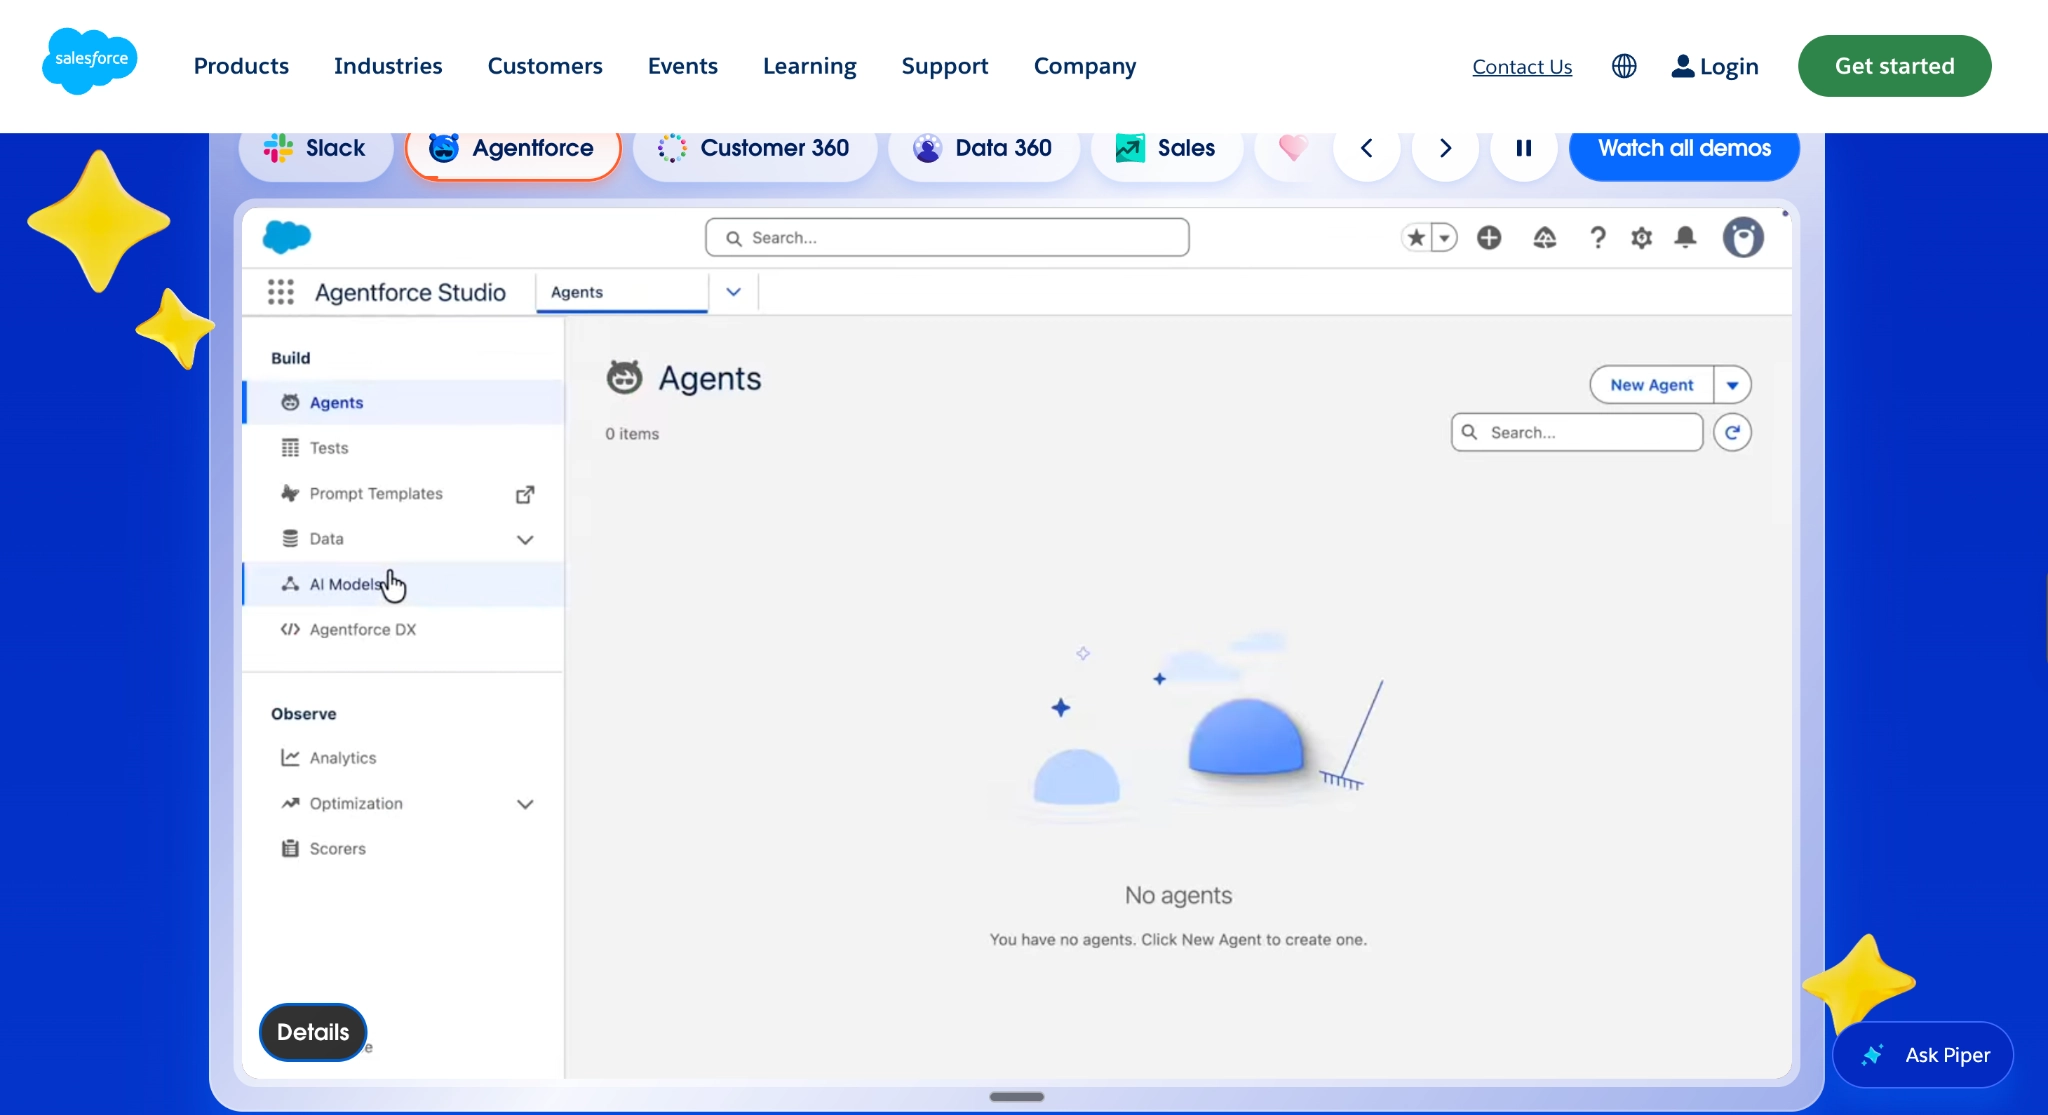
Task: Open the Ask Piper chat button
Action: click(x=1922, y=1055)
